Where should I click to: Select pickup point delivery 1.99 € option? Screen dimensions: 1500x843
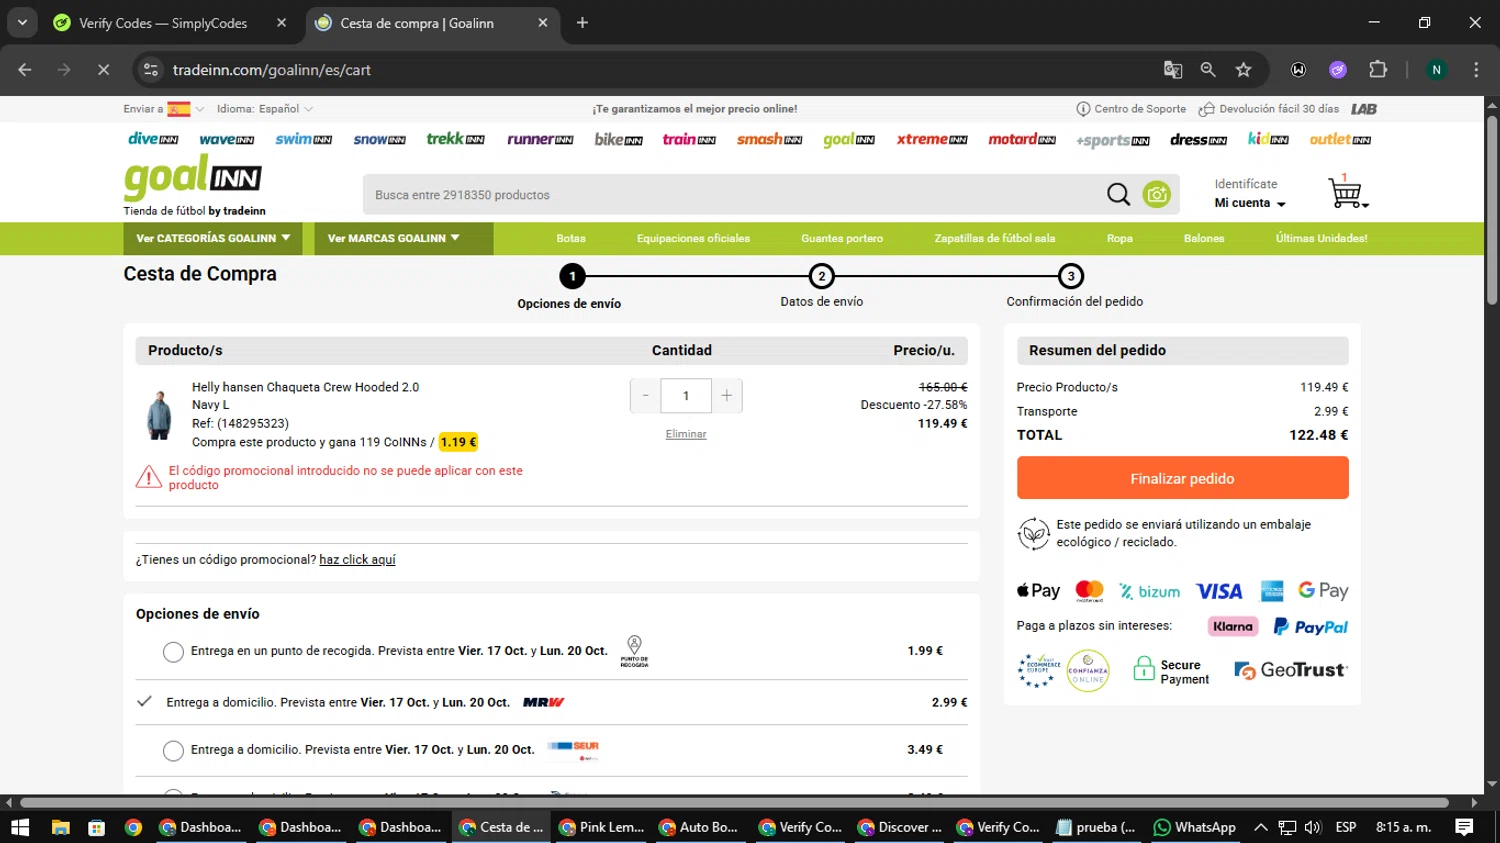click(173, 652)
